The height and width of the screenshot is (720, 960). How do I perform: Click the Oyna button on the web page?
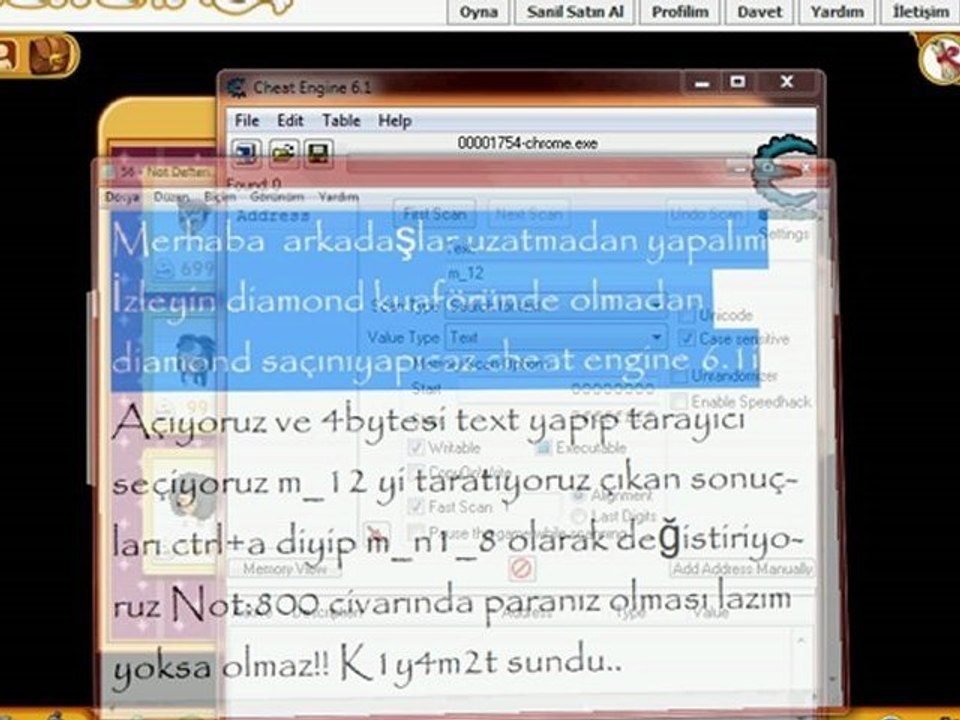click(x=478, y=12)
